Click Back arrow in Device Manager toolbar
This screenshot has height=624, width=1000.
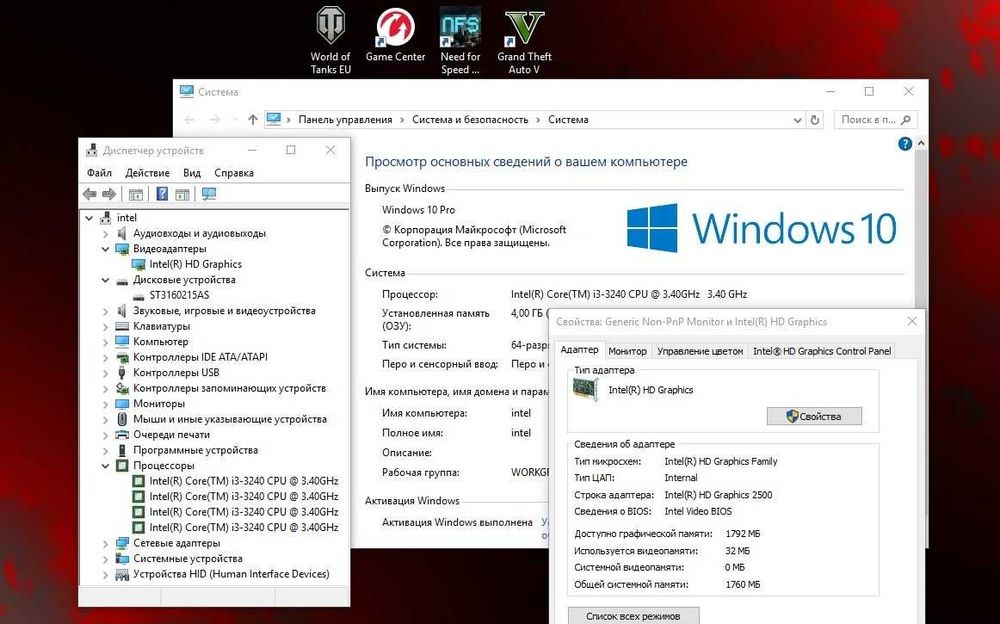[90, 194]
